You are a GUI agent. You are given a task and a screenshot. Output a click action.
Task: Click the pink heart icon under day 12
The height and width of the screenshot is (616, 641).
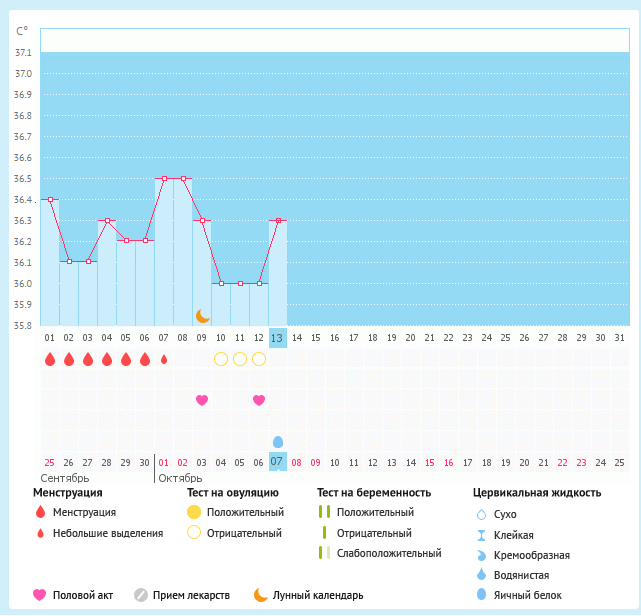[x=259, y=400]
